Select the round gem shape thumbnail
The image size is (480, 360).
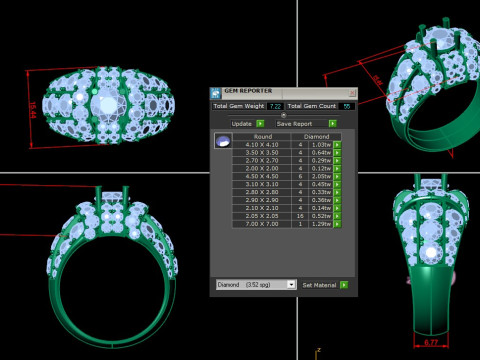pyautogui.click(x=223, y=141)
